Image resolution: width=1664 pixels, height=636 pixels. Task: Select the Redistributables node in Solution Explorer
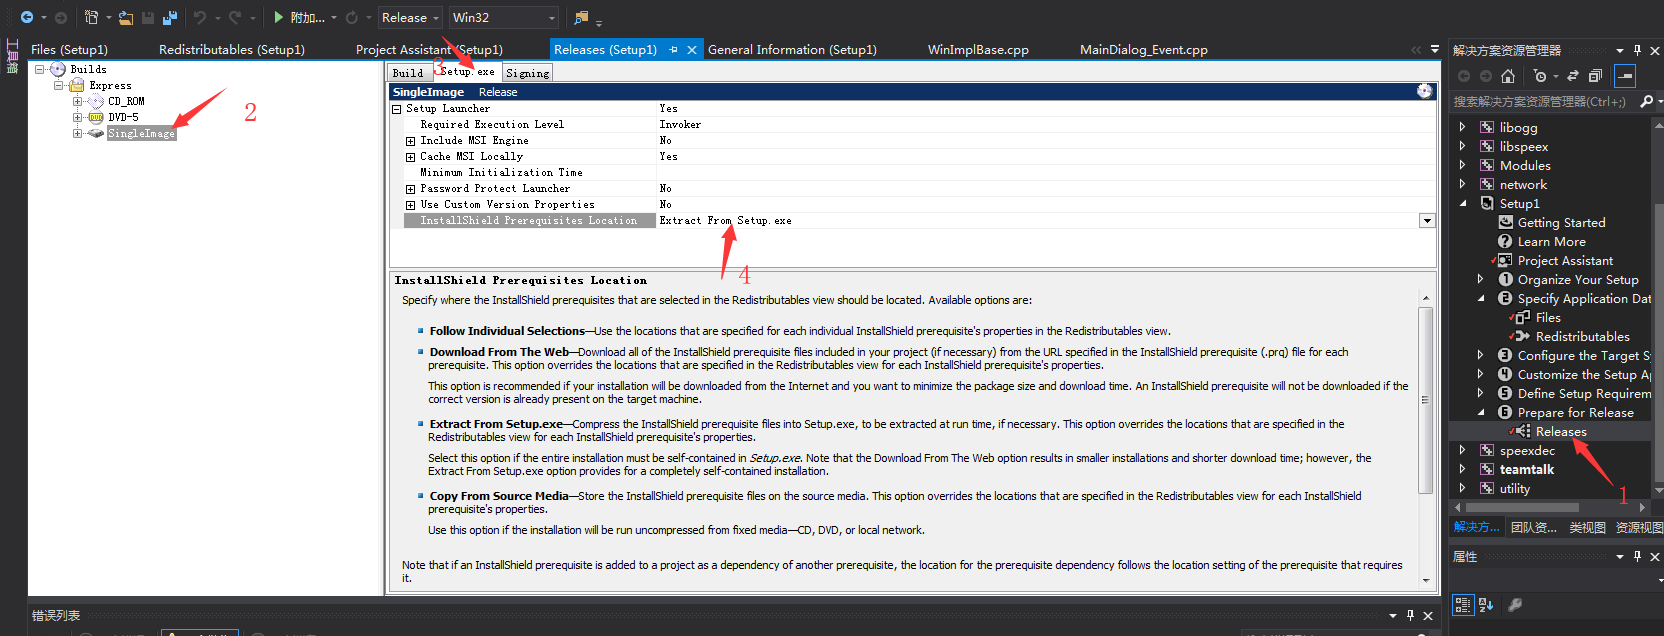pos(1582,336)
